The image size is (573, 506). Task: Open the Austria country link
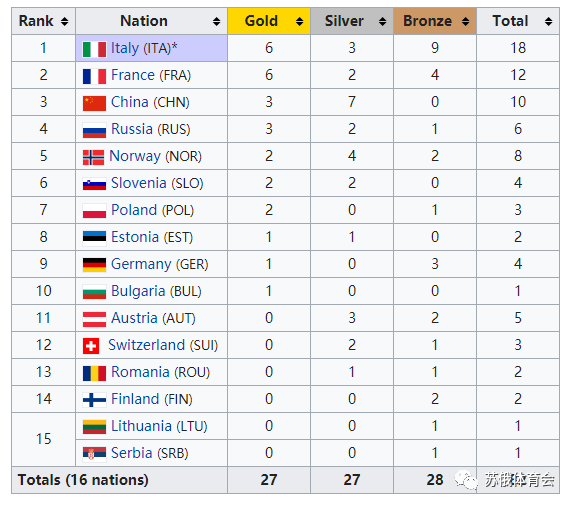(x=134, y=318)
